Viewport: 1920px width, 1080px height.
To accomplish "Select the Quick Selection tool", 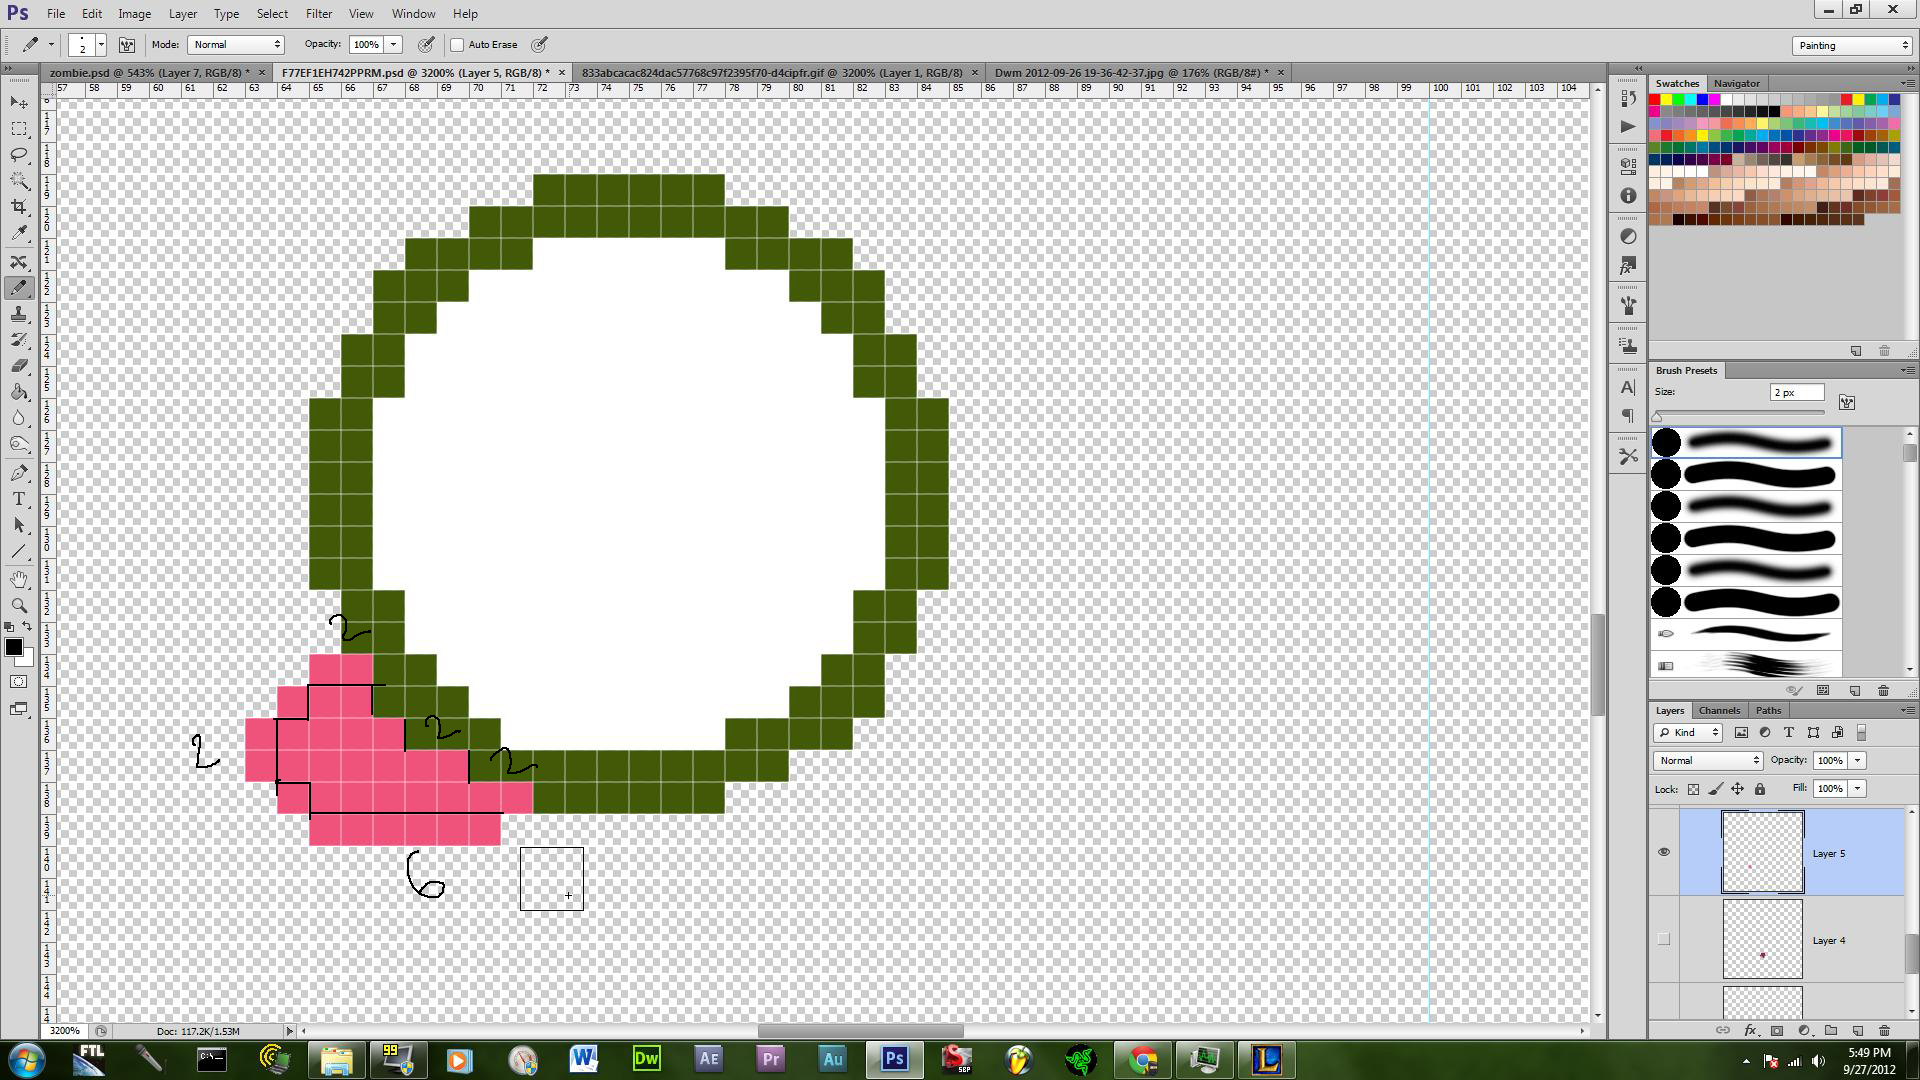I will (x=19, y=181).
